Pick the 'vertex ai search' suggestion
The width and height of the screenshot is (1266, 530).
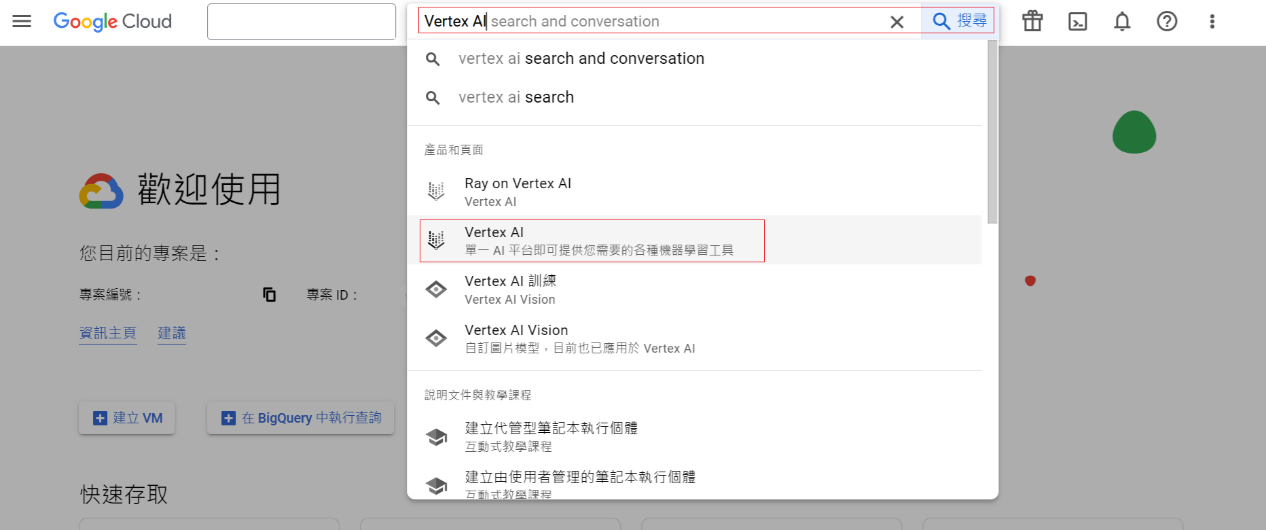pyautogui.click(x=516, y=98)
